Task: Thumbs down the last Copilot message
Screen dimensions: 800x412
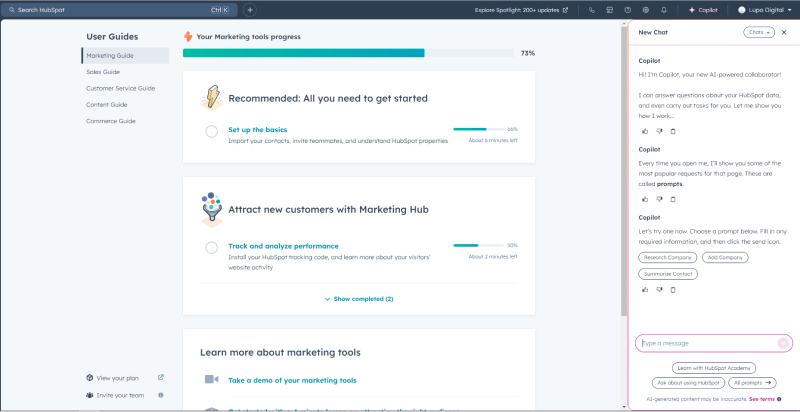Action: pos(659,290)
